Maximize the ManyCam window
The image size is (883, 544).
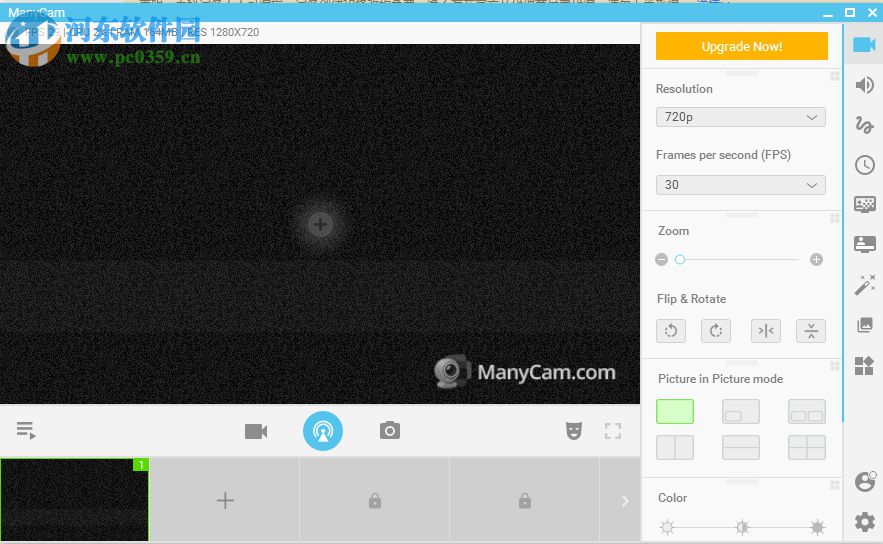pos(850,12)
